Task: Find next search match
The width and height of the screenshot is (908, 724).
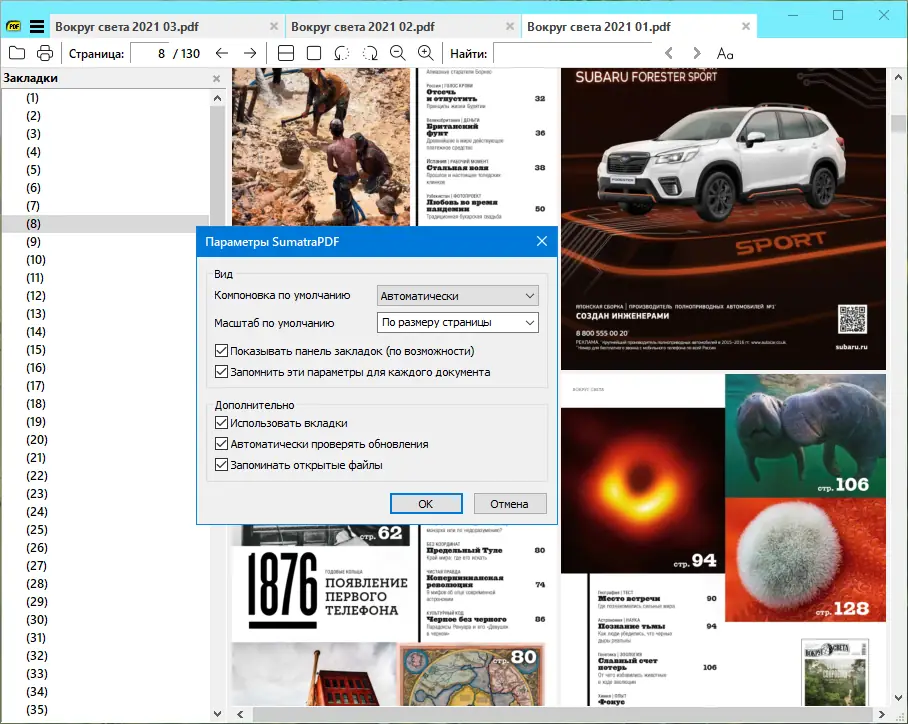Action: 697,53
